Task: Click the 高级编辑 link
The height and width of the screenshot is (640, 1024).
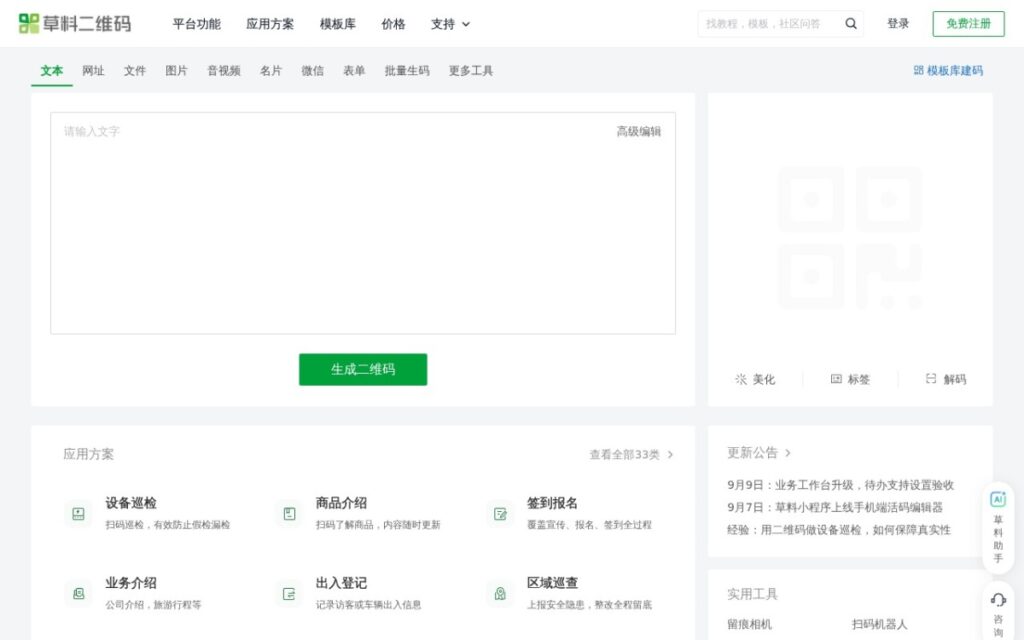Action: coord(639,131)
